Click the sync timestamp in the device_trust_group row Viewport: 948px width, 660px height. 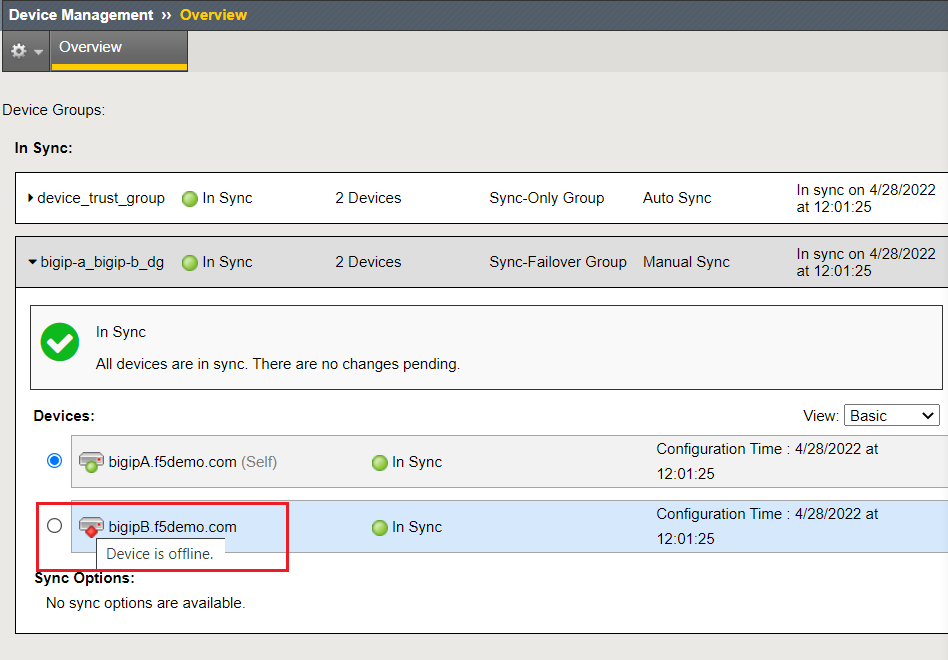[866, 198]
